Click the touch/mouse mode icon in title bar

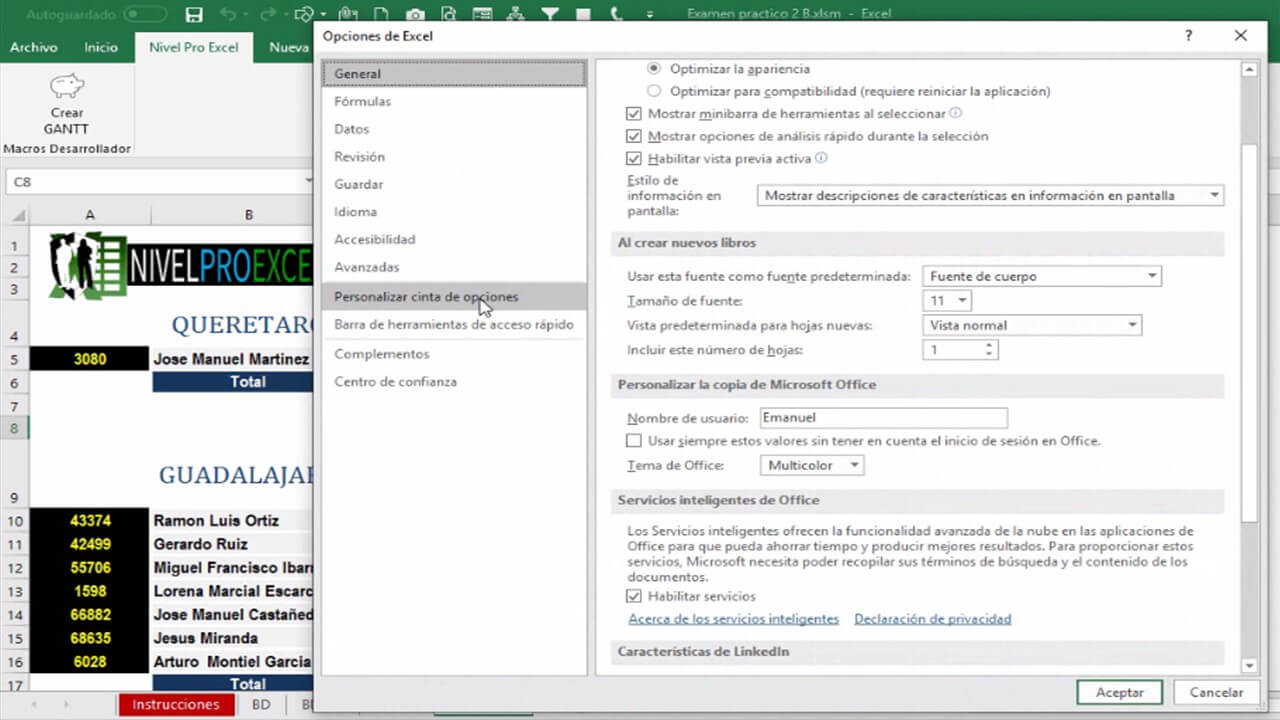coord(346,15)
